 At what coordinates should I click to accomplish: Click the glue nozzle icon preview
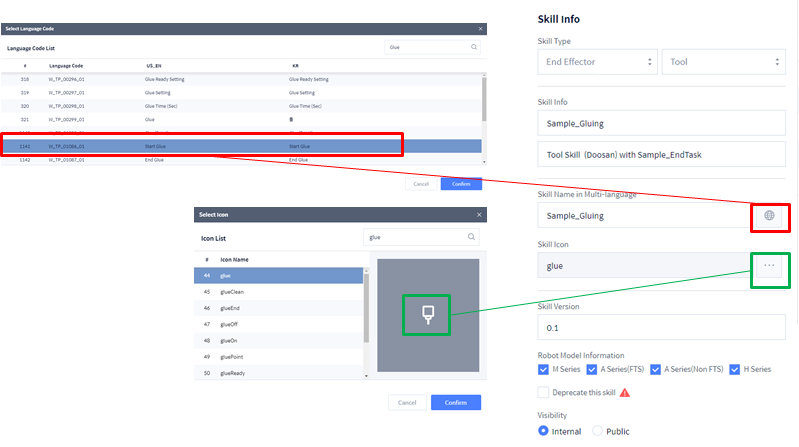(x=426, y=314)
